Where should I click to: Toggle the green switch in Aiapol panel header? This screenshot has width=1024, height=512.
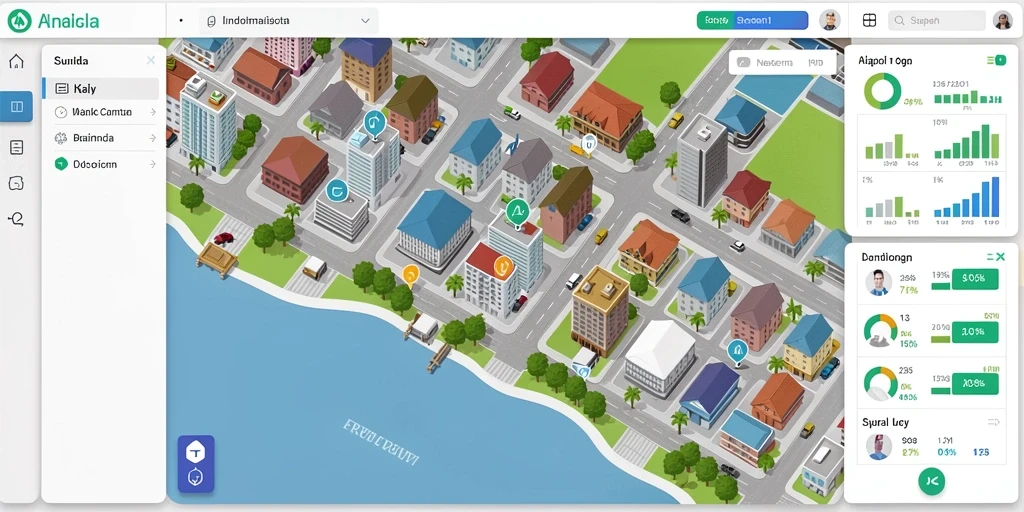(997, 60)
